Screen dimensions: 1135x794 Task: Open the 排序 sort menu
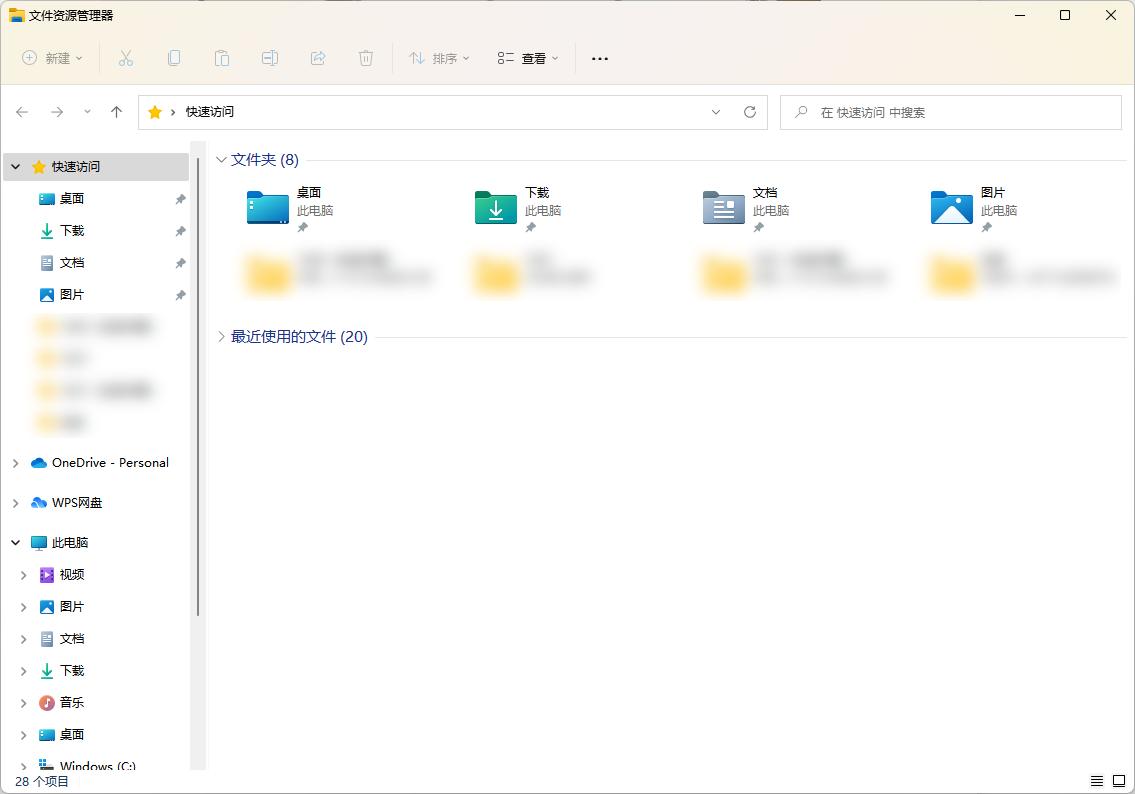click(x=439, y=58)
